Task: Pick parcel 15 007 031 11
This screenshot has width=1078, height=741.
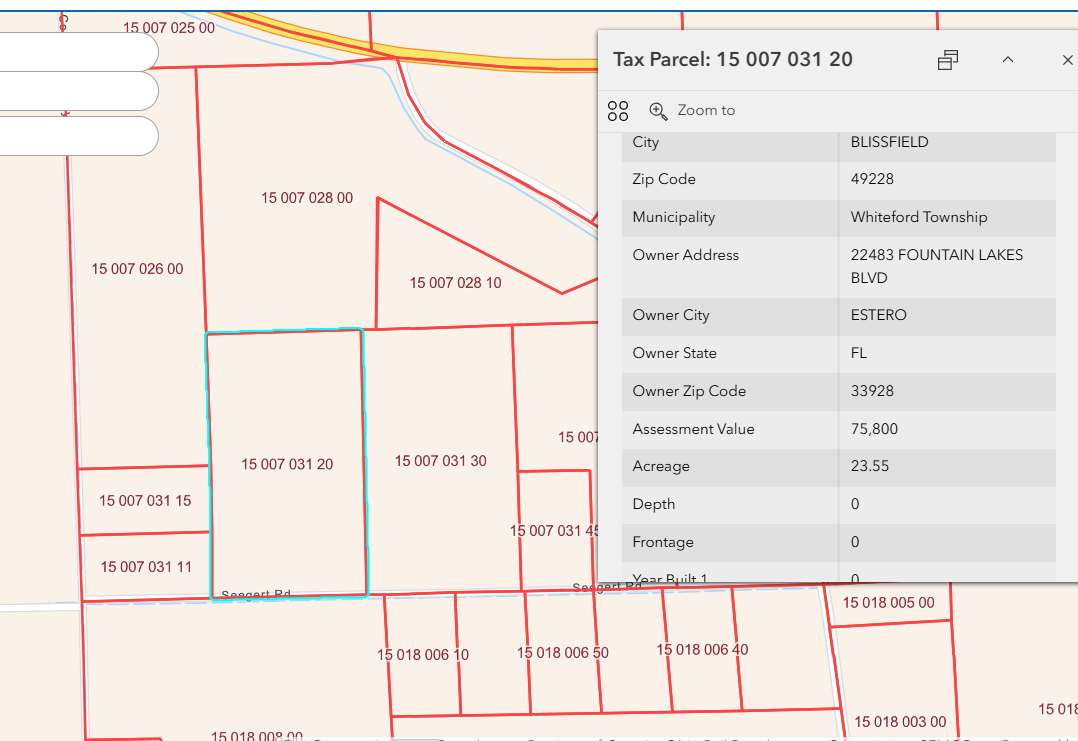Action: (x=146, y=567)
